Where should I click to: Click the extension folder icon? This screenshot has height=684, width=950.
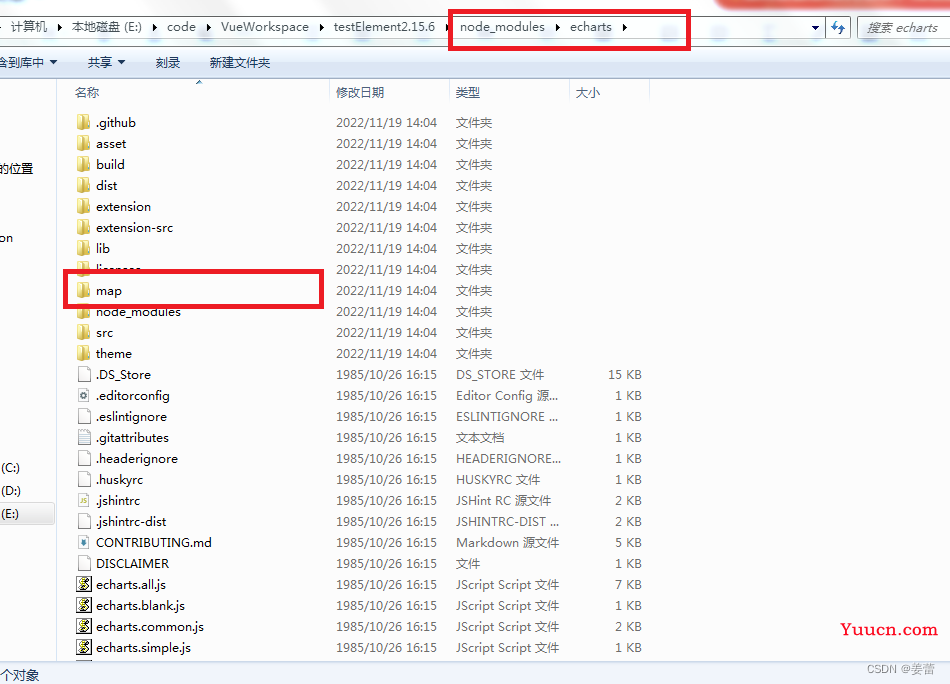coord(84,207)
